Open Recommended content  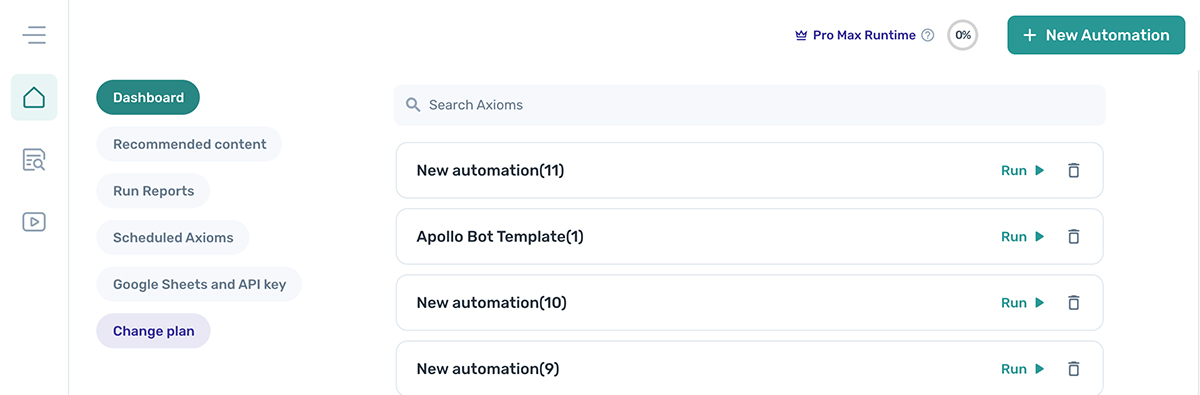click(x=190, y=144)
